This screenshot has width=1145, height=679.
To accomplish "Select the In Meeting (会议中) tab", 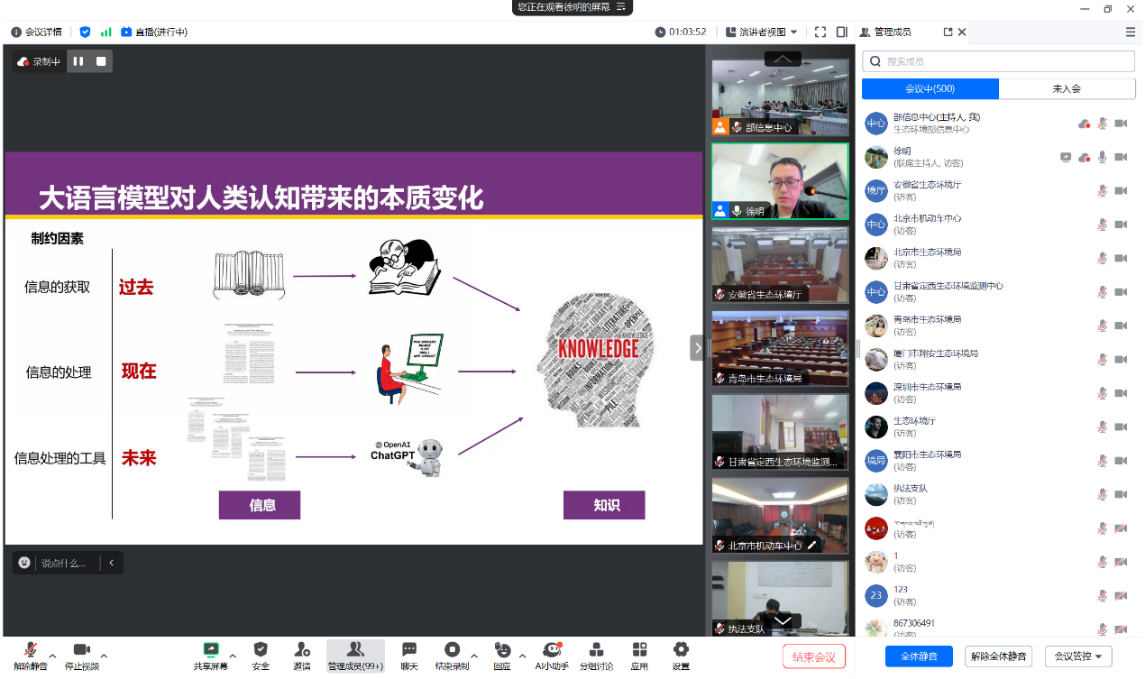I will coord(930,89).
